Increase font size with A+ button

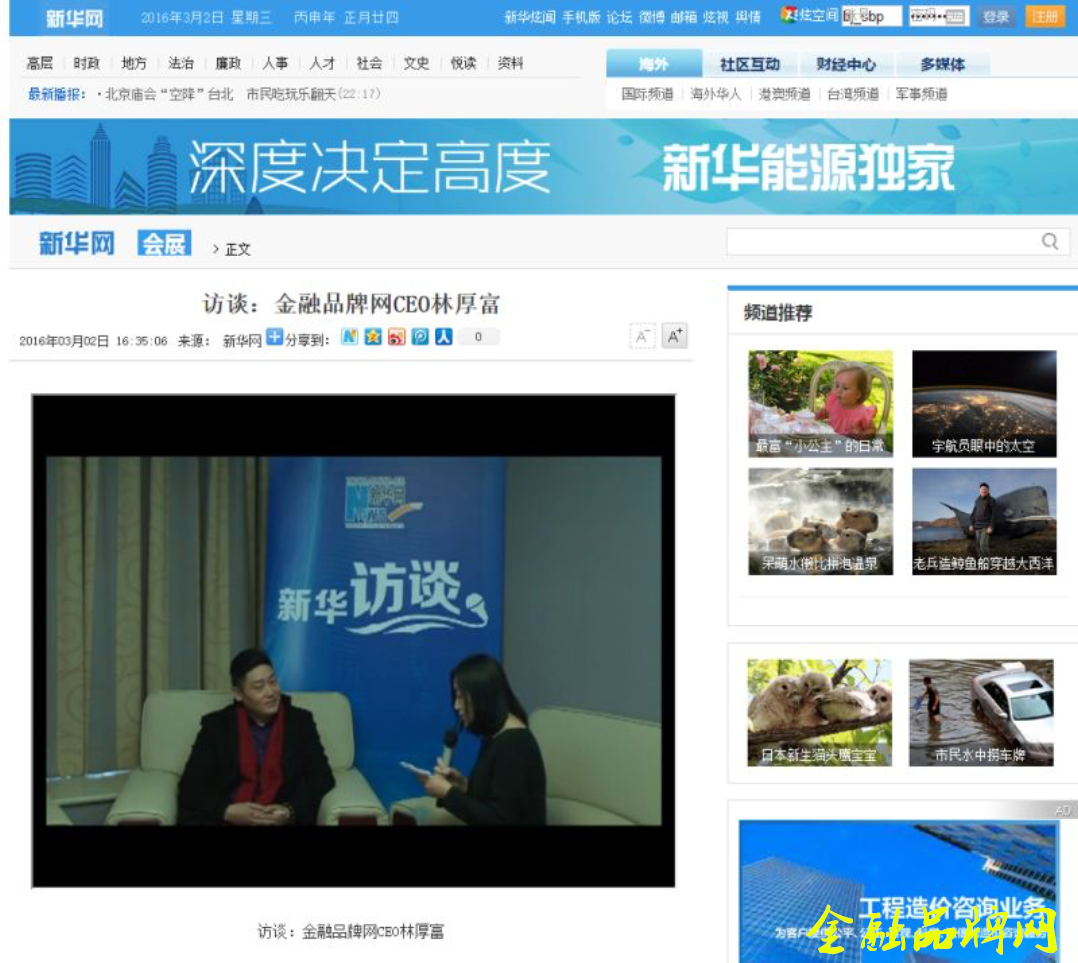pos(675,337)
